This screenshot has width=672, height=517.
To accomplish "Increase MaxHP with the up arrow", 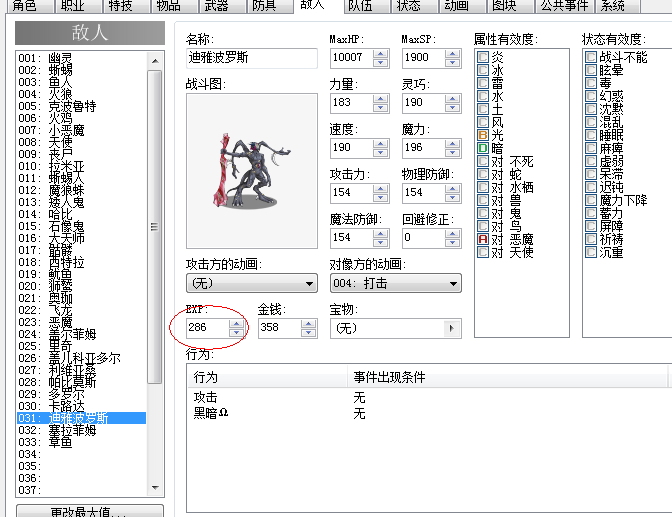I will 381,53.
